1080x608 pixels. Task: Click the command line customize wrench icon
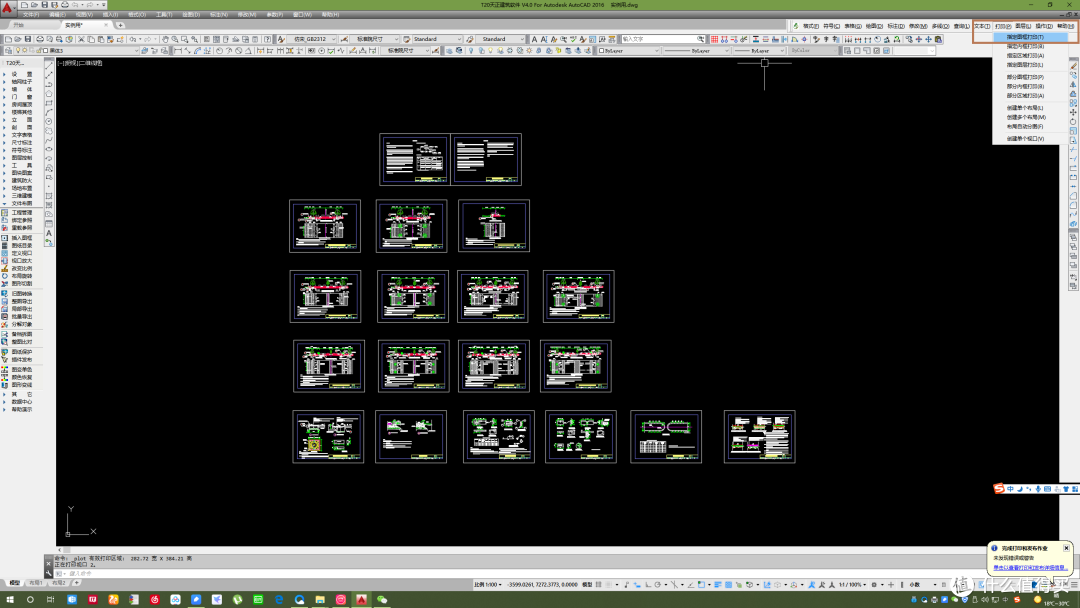click(48, 573)
